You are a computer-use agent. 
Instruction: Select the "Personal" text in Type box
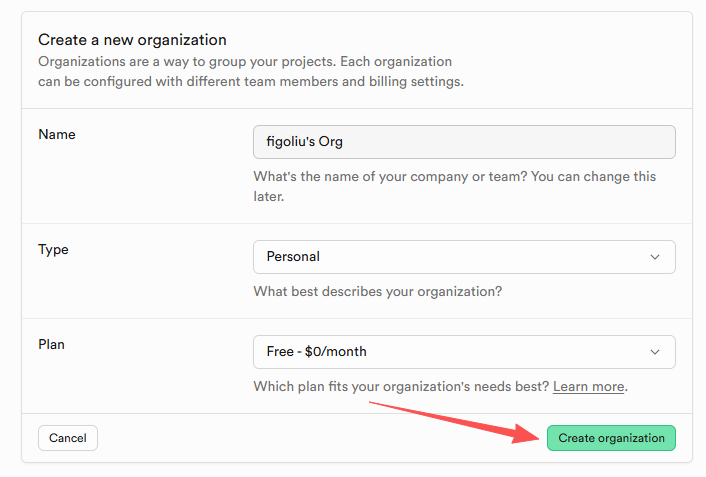point(293,257)
